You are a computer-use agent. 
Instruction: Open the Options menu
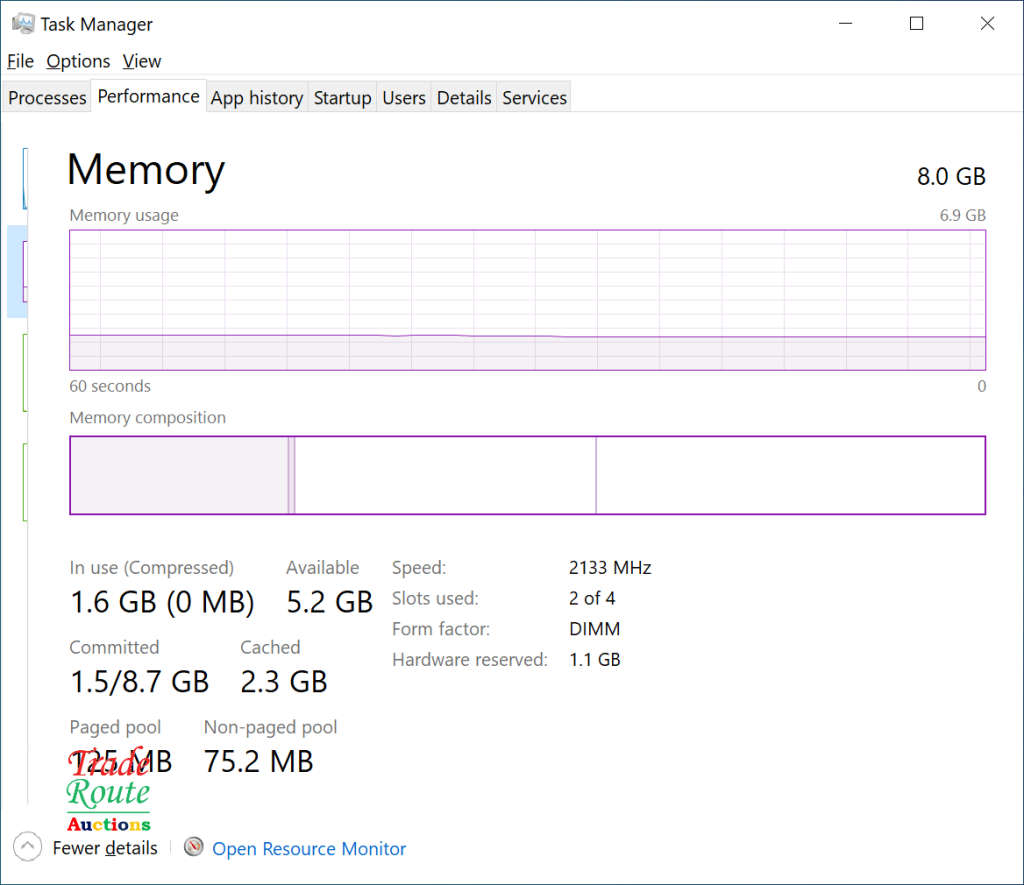[x=78, y=61]
